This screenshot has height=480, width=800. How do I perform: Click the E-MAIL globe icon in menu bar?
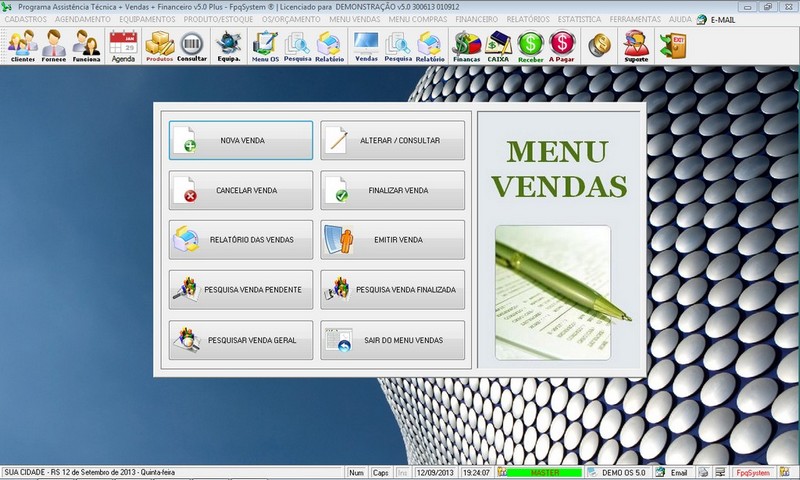click(x=702, y=19)
